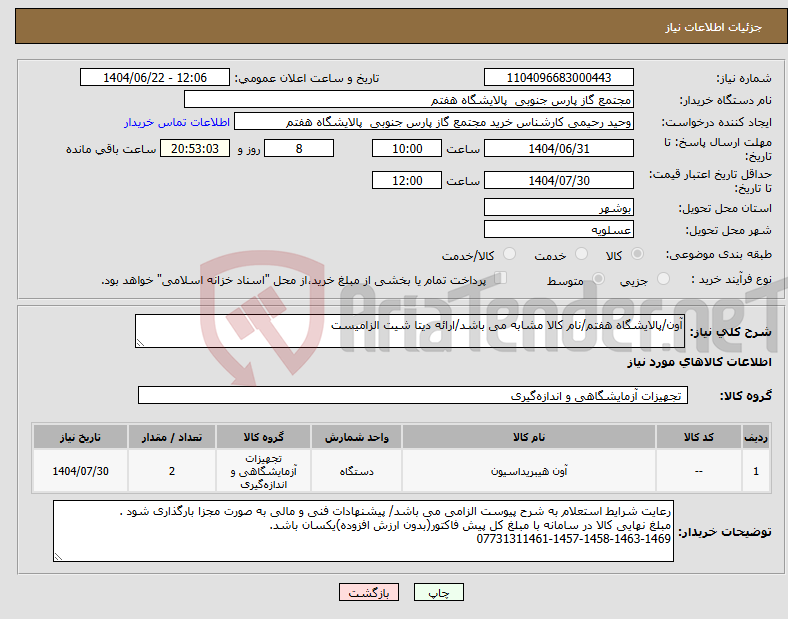
Task: Select the کالا radio button
Action: point(637,254)
